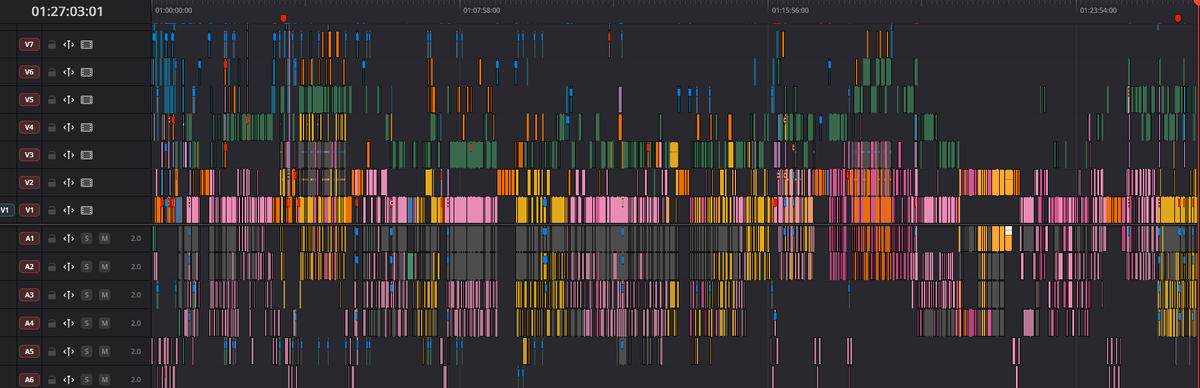The height and width of the screenshot is (388, 1200).
Task: Select the V7 track destination button
Action: [x=29, y=45]
